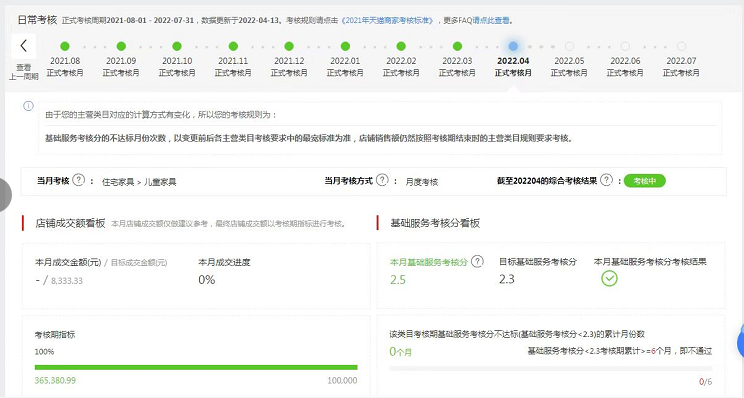
Task: Select the 2022.06 future month marker
Action: tap(625, 46)
